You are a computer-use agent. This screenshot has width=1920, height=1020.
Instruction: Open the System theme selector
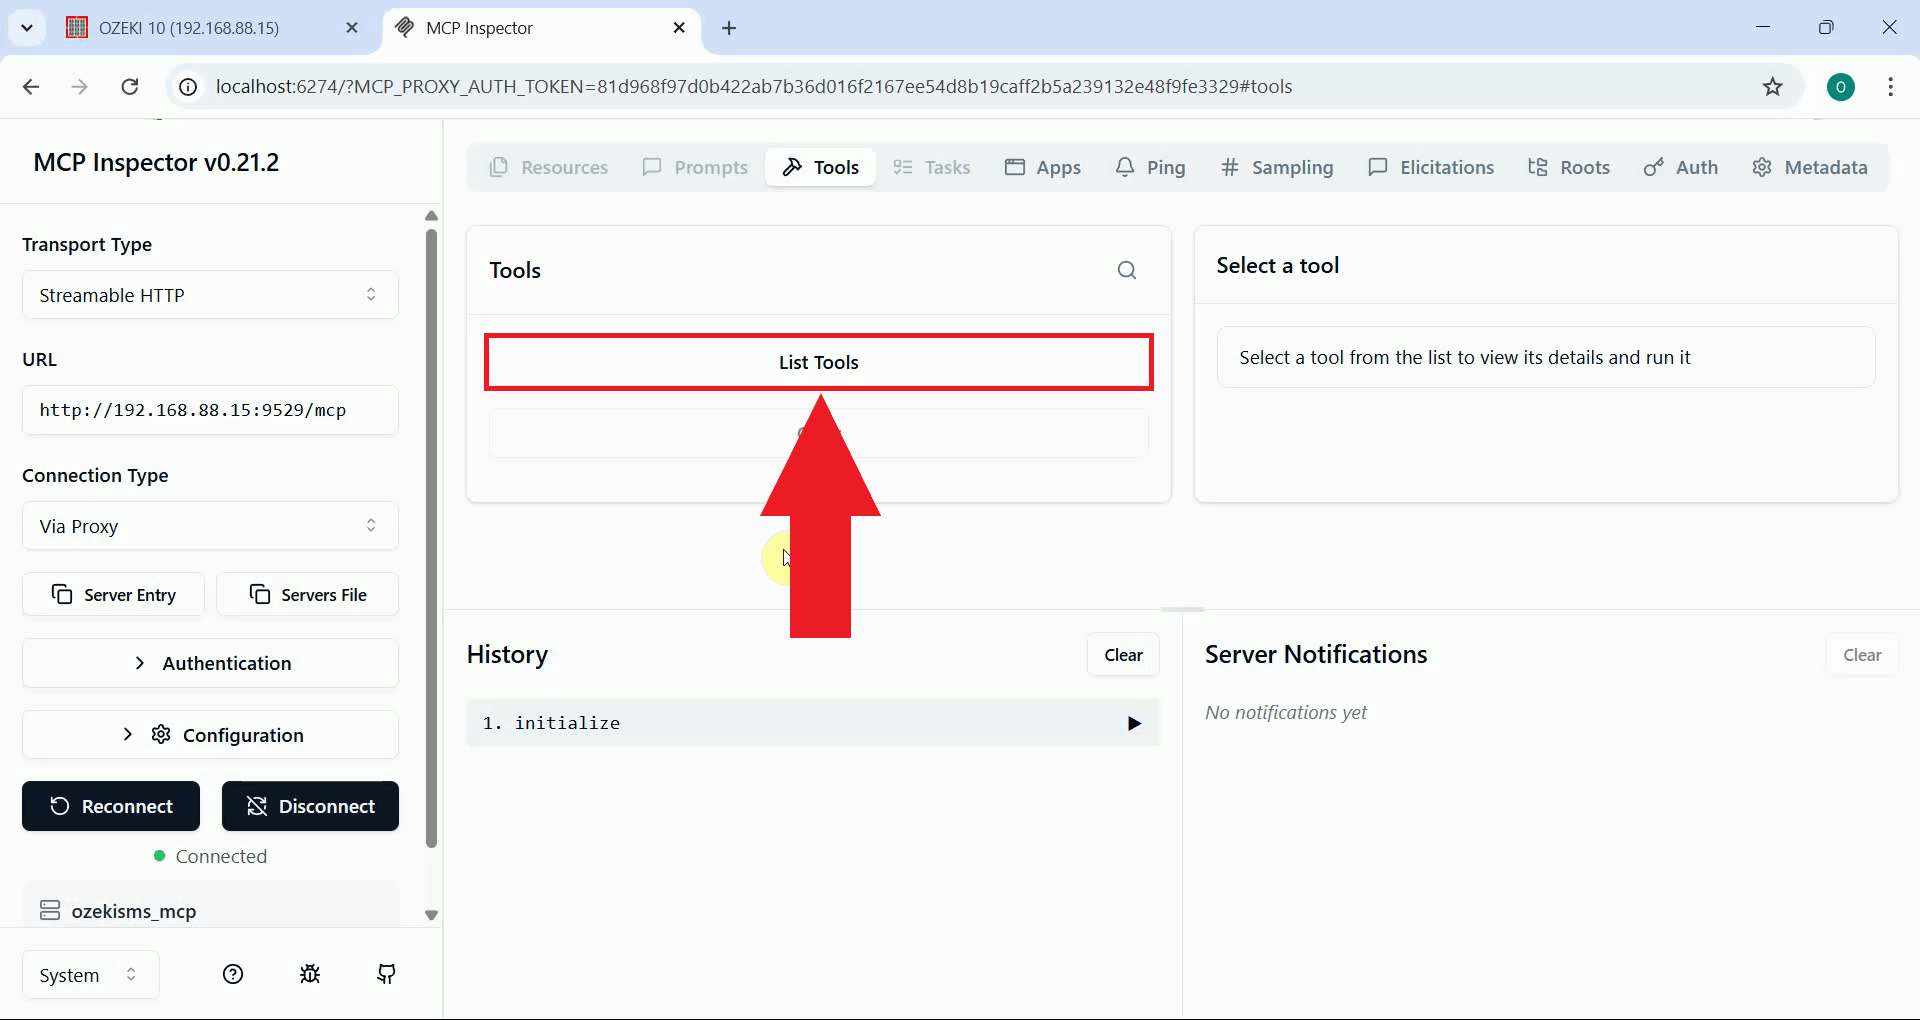88,974
